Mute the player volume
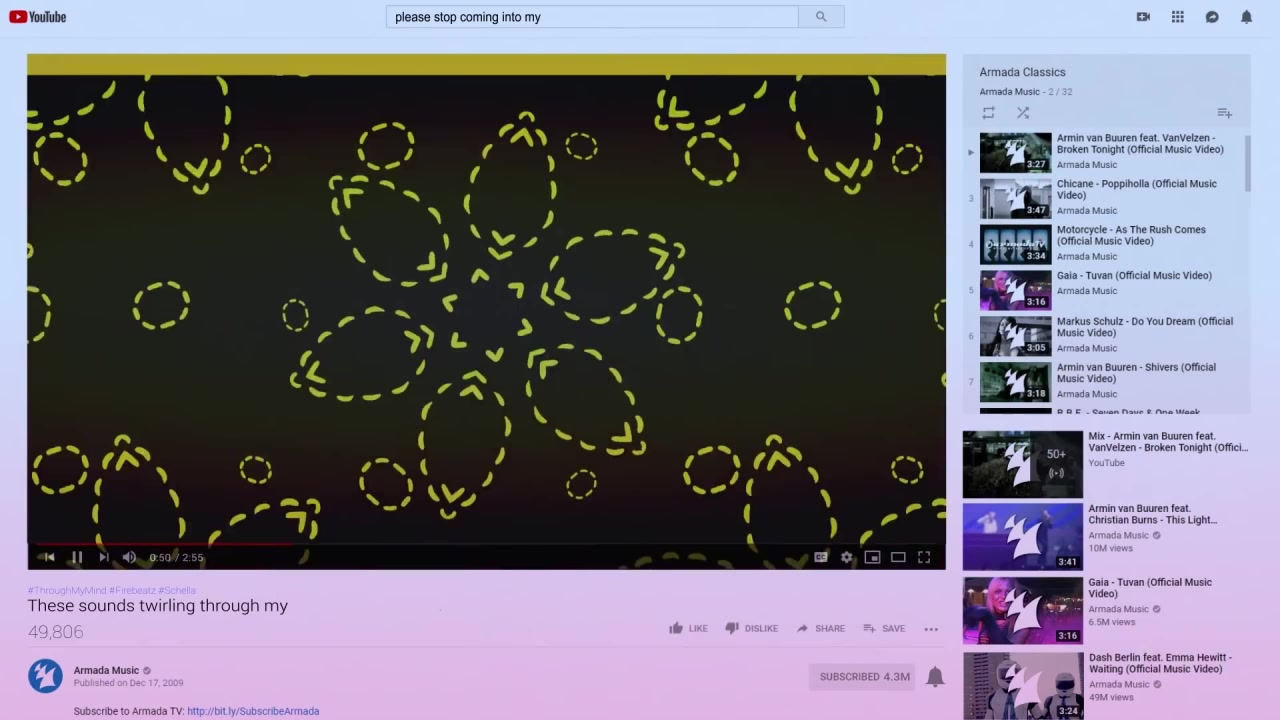1280x720 pixels. pos(129,557)
